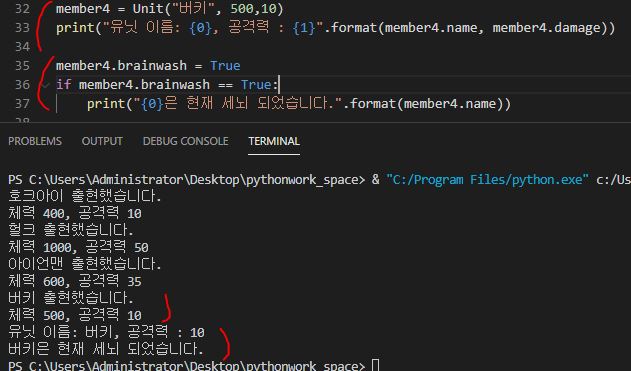631x371 pixels.
Task: Click line number 37 in the gutter
Action: coord(22,104)
